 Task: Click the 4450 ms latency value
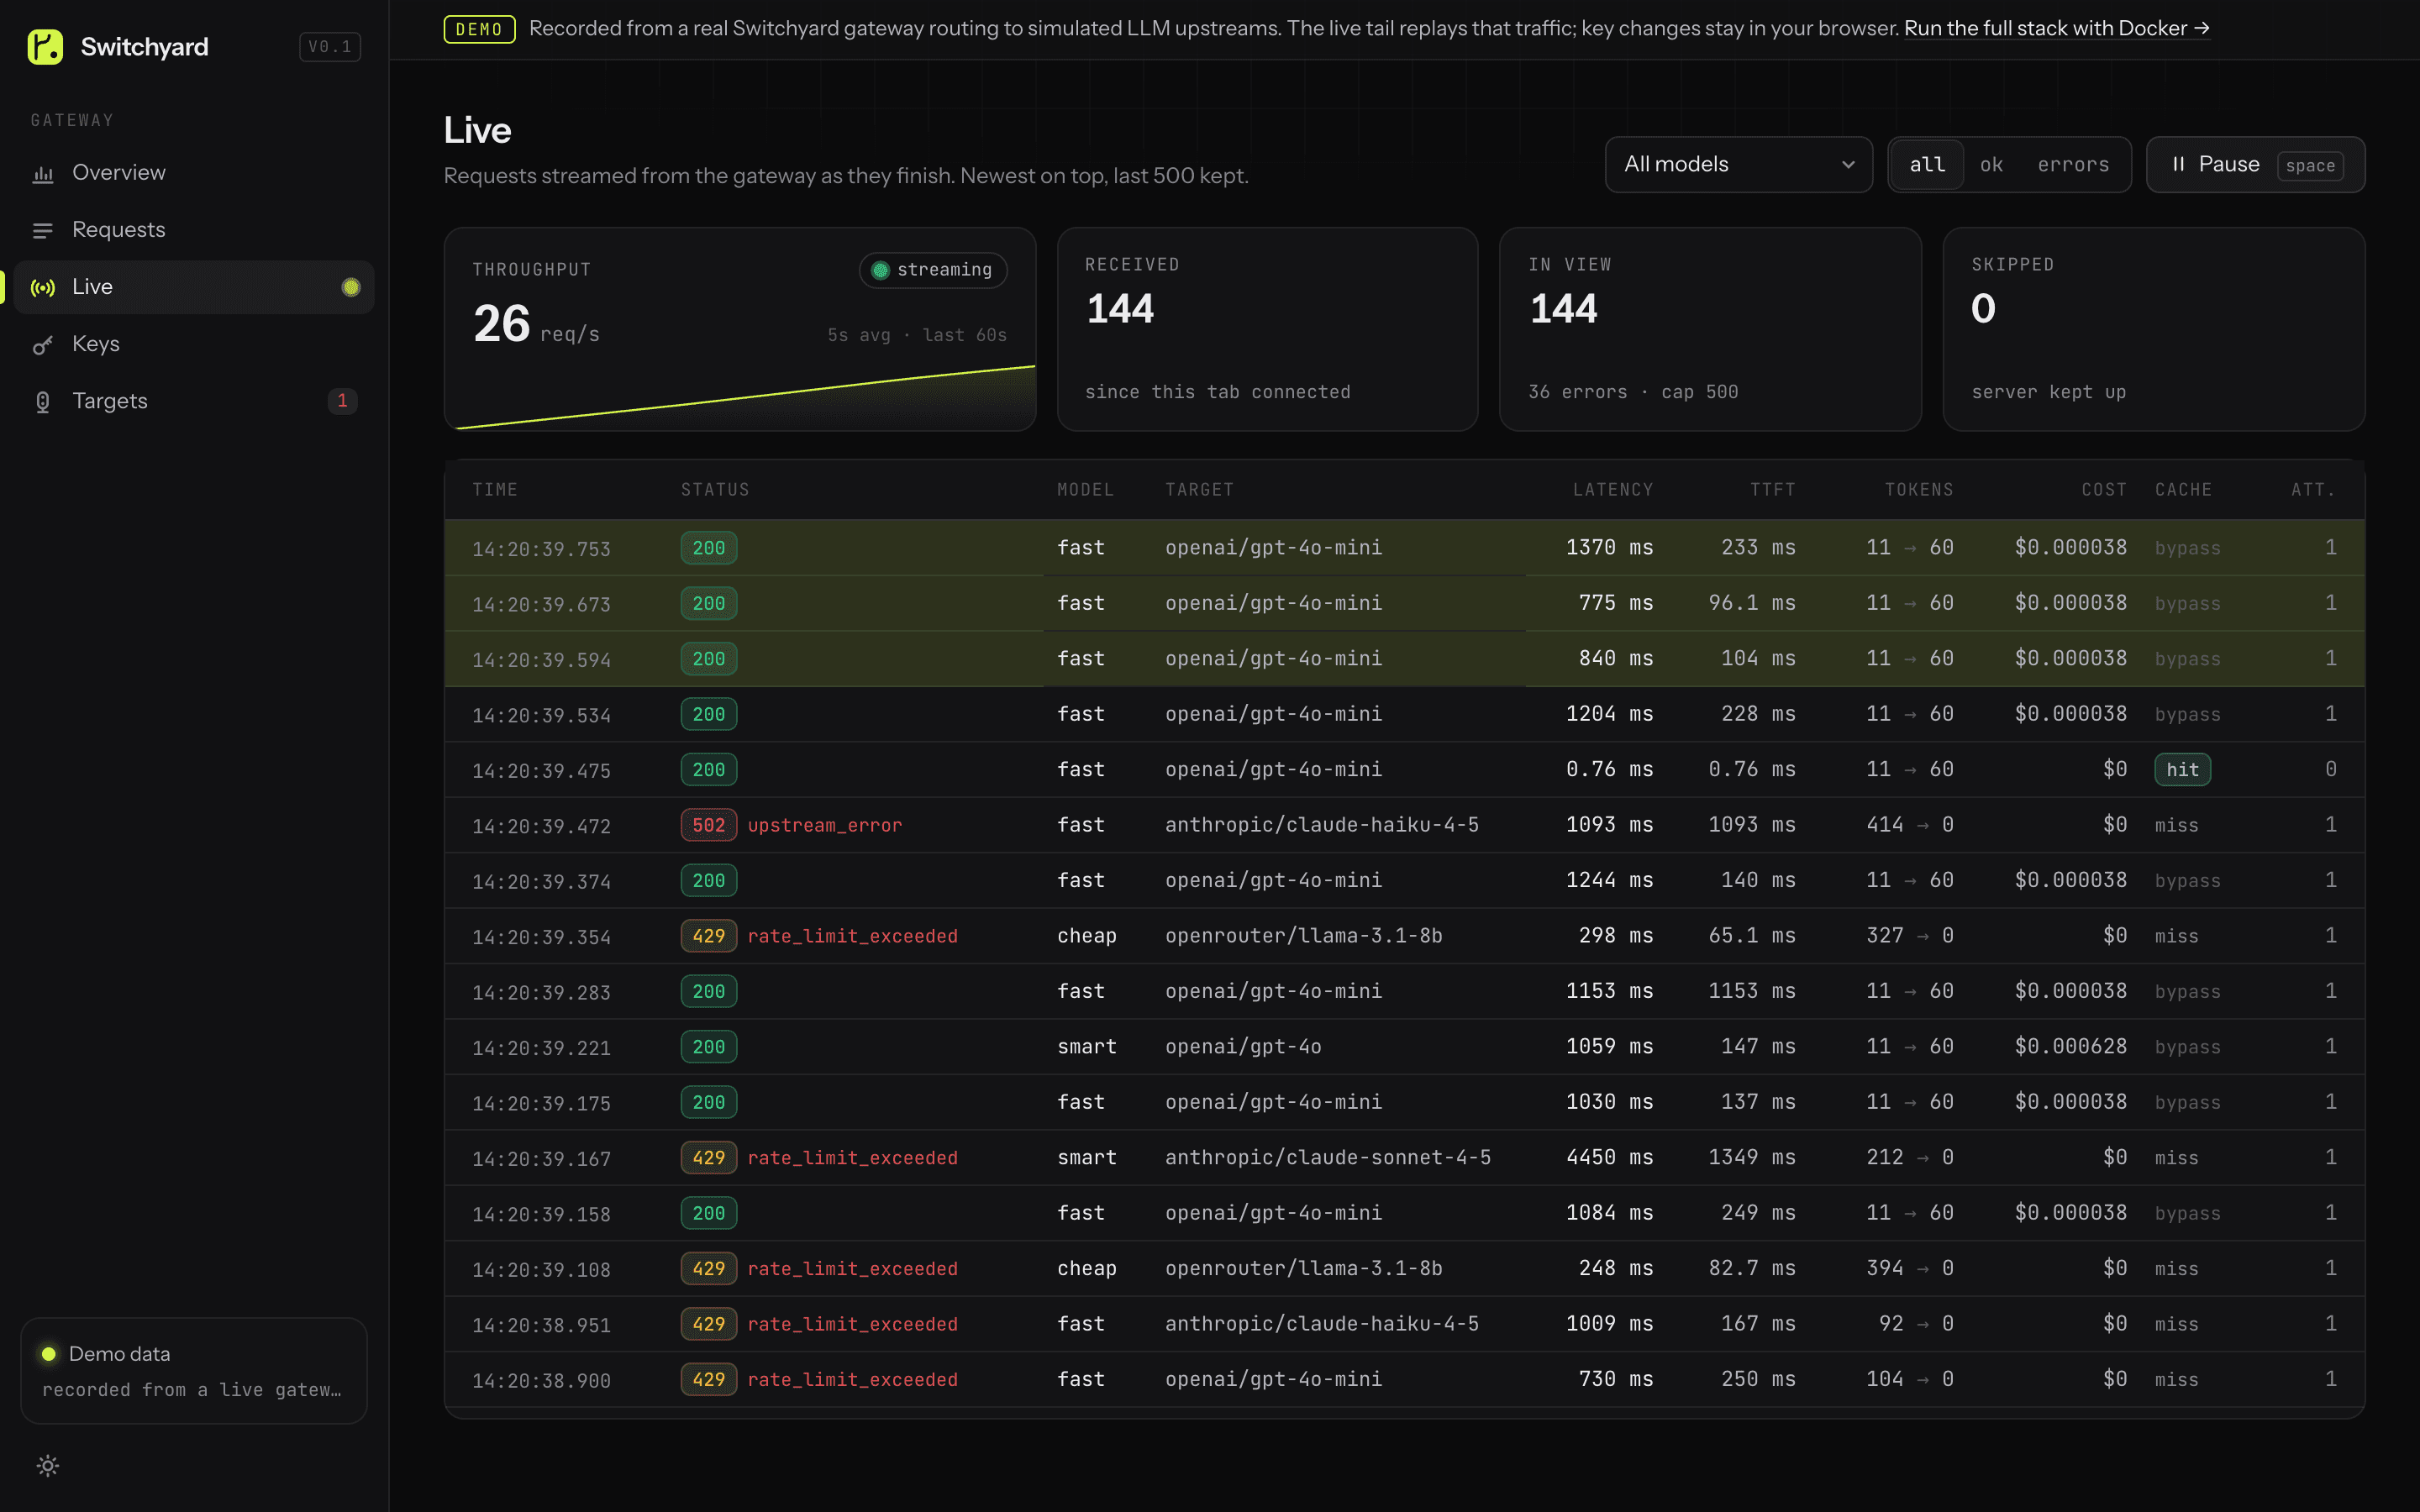coord(1609,1158)
